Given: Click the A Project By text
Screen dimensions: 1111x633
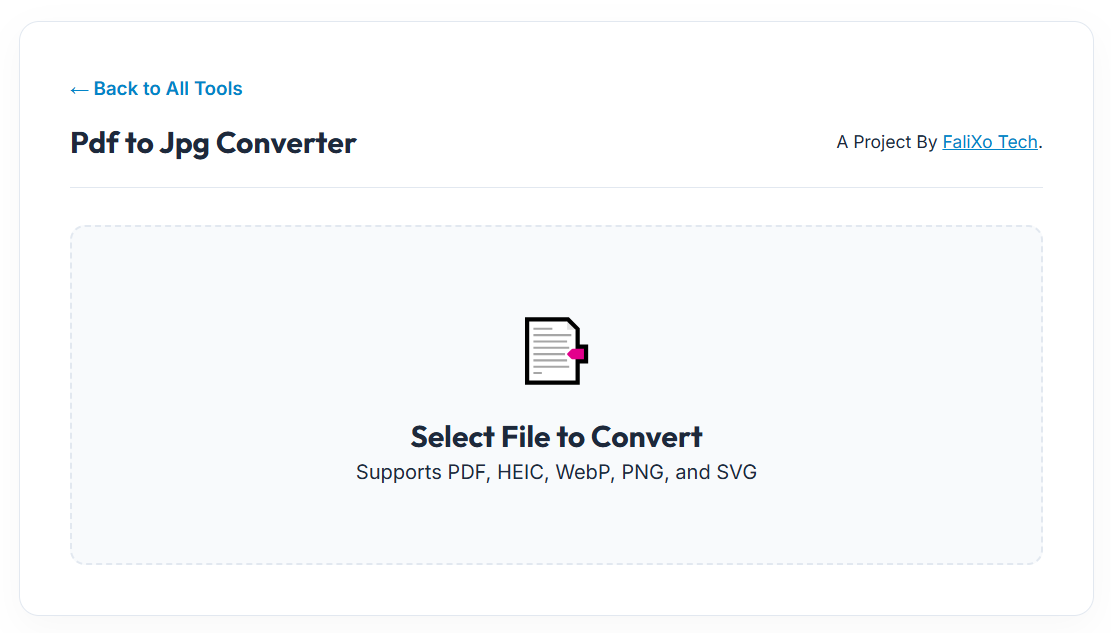Looking at the screenshot, I should (x=887, y=142).
